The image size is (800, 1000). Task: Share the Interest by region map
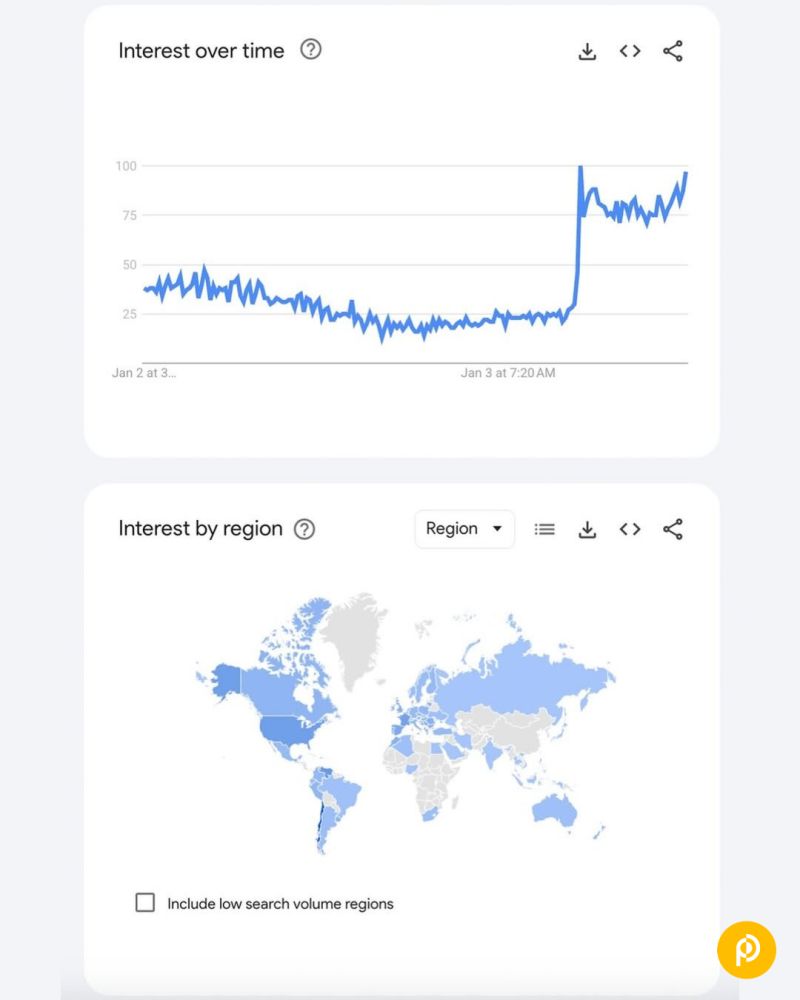point(673,529)
